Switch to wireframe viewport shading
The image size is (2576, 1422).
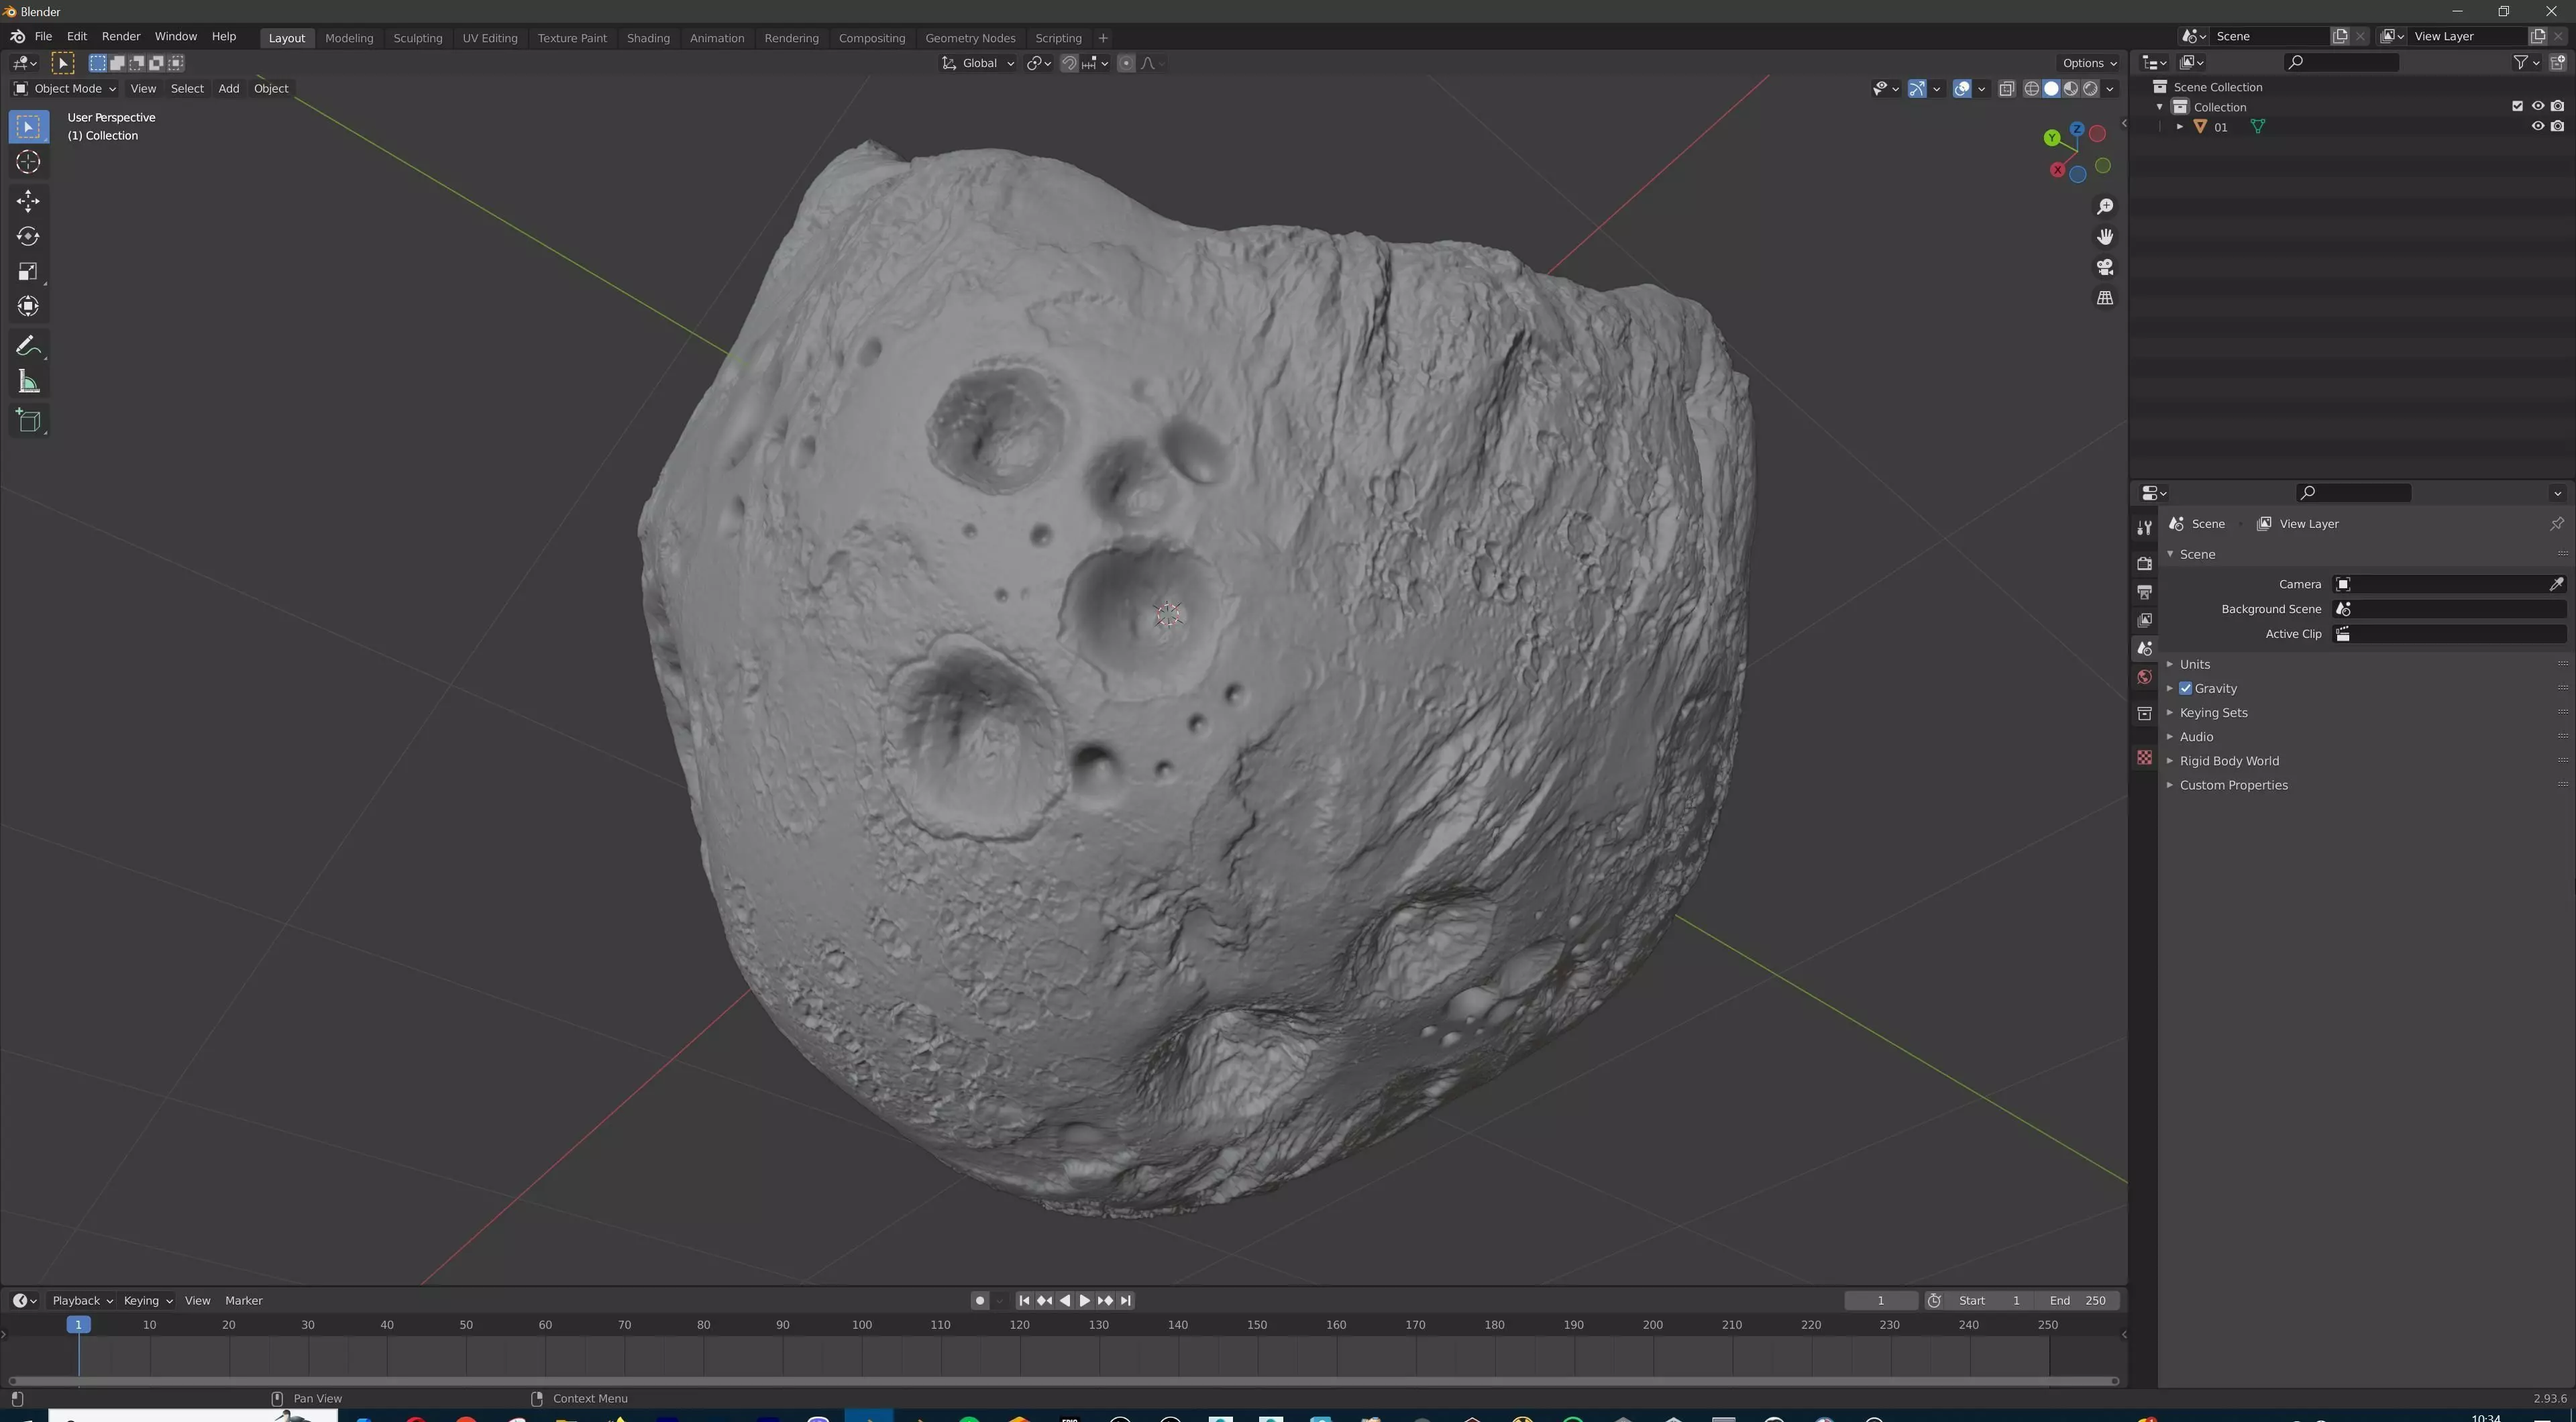point(2031,89)
